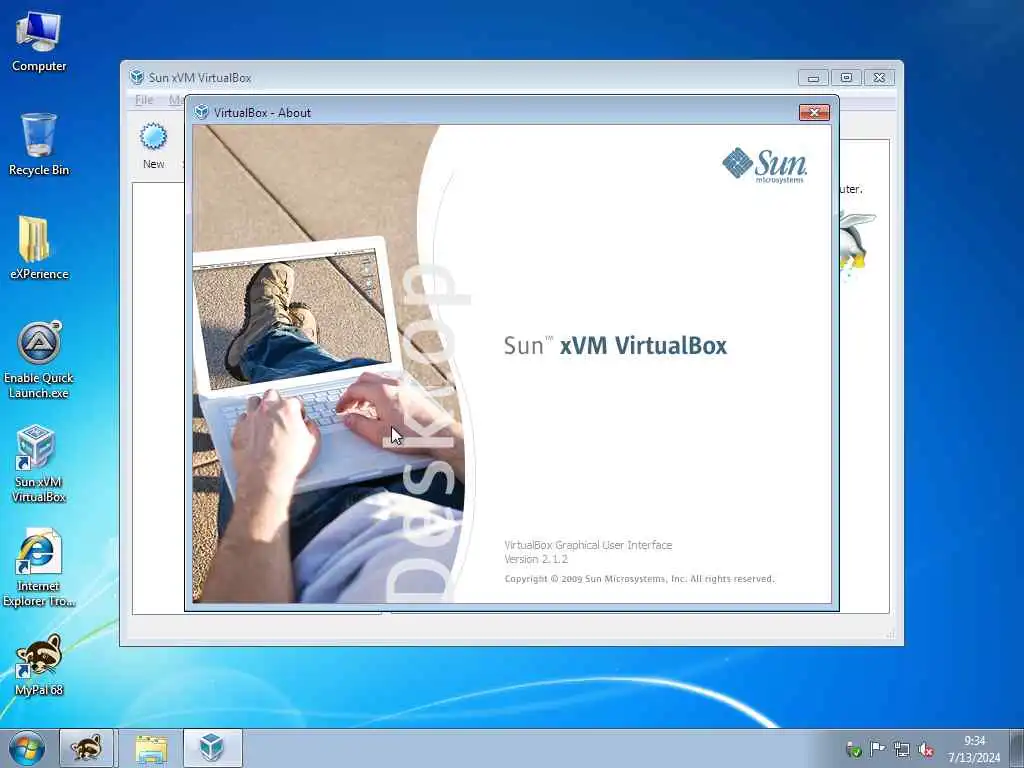Open the File menu in Sun xVM VirtualBox
1024x768 pixels.
[x=144, y=100]
